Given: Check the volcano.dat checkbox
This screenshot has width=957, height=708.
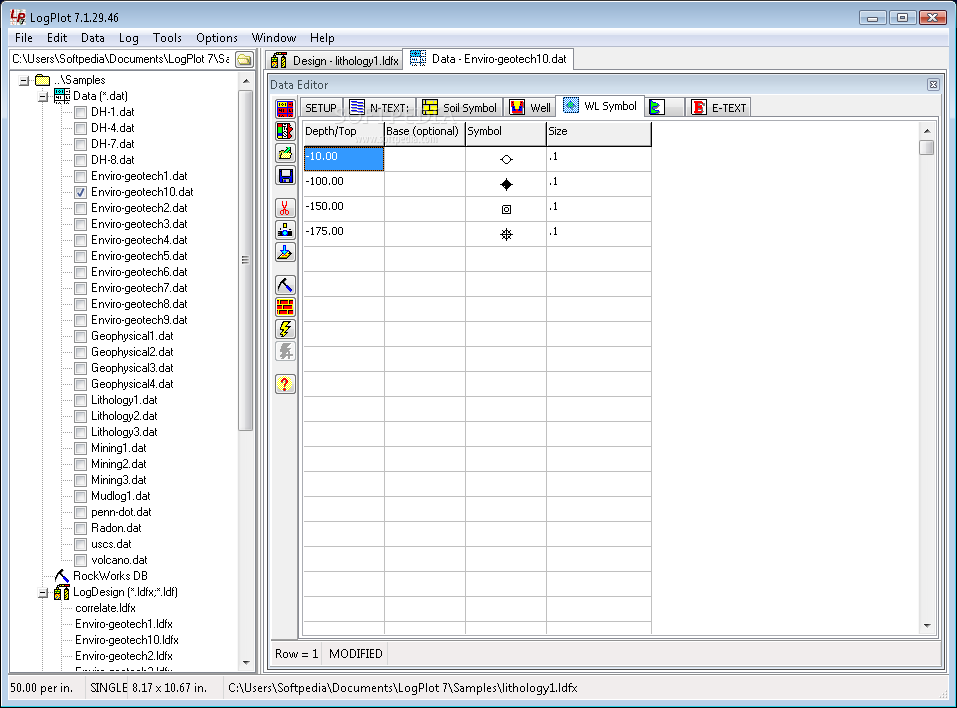Looking at the screenshot, I should point(81,560).
